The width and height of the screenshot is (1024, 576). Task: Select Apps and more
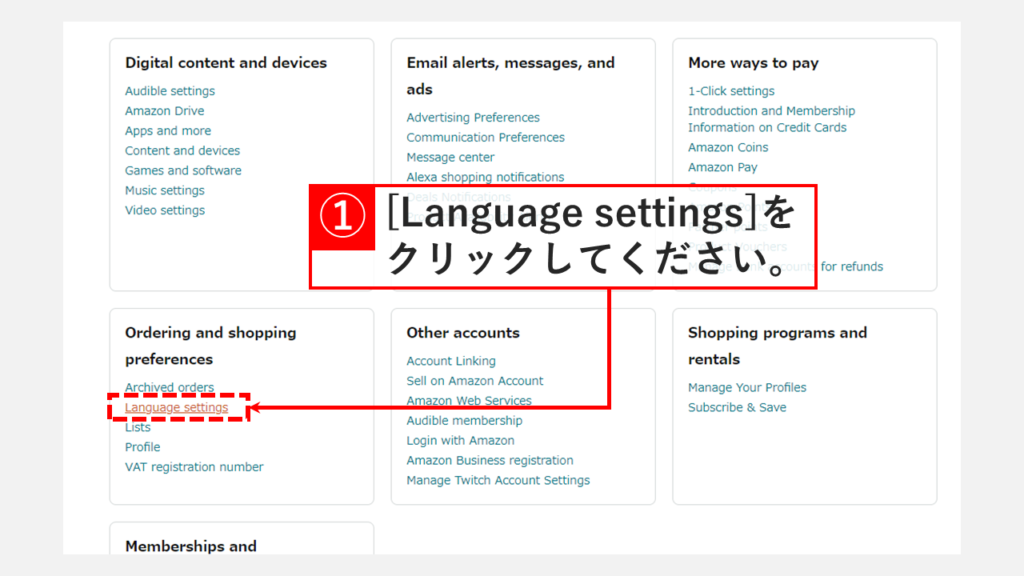(167, 130)
